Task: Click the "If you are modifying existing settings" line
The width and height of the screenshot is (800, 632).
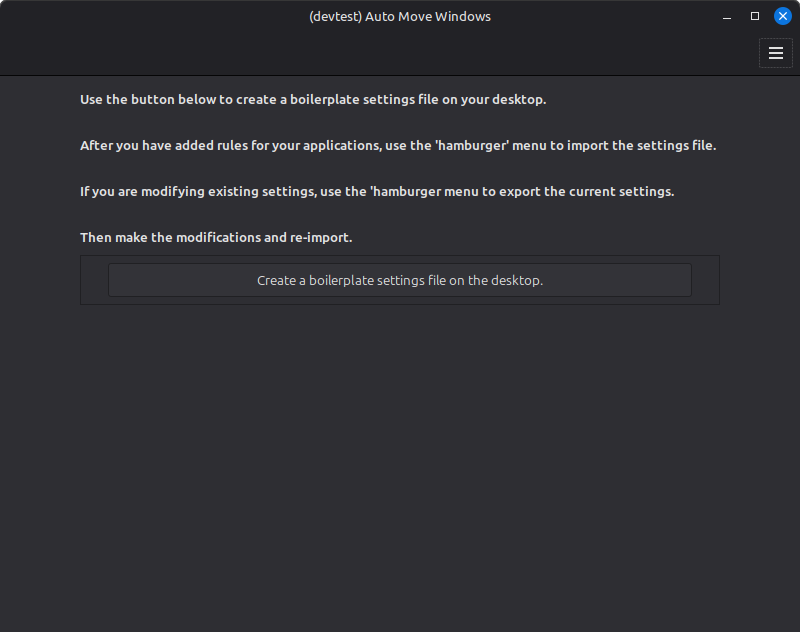Action: 198,191
